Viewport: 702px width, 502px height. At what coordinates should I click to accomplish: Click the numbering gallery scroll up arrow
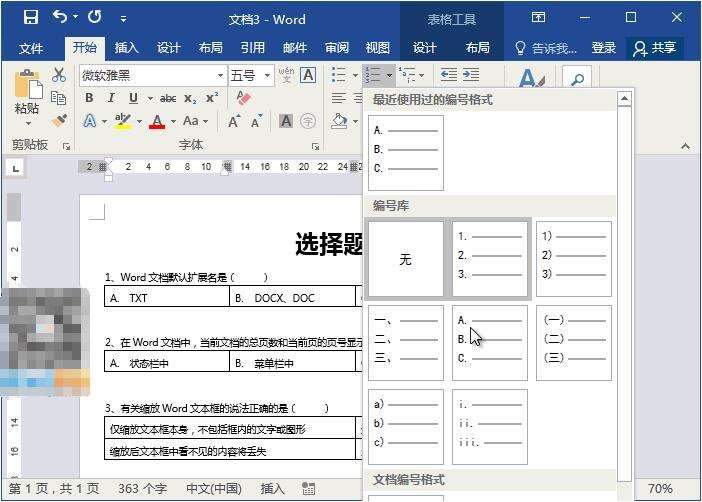pos(625,99)
